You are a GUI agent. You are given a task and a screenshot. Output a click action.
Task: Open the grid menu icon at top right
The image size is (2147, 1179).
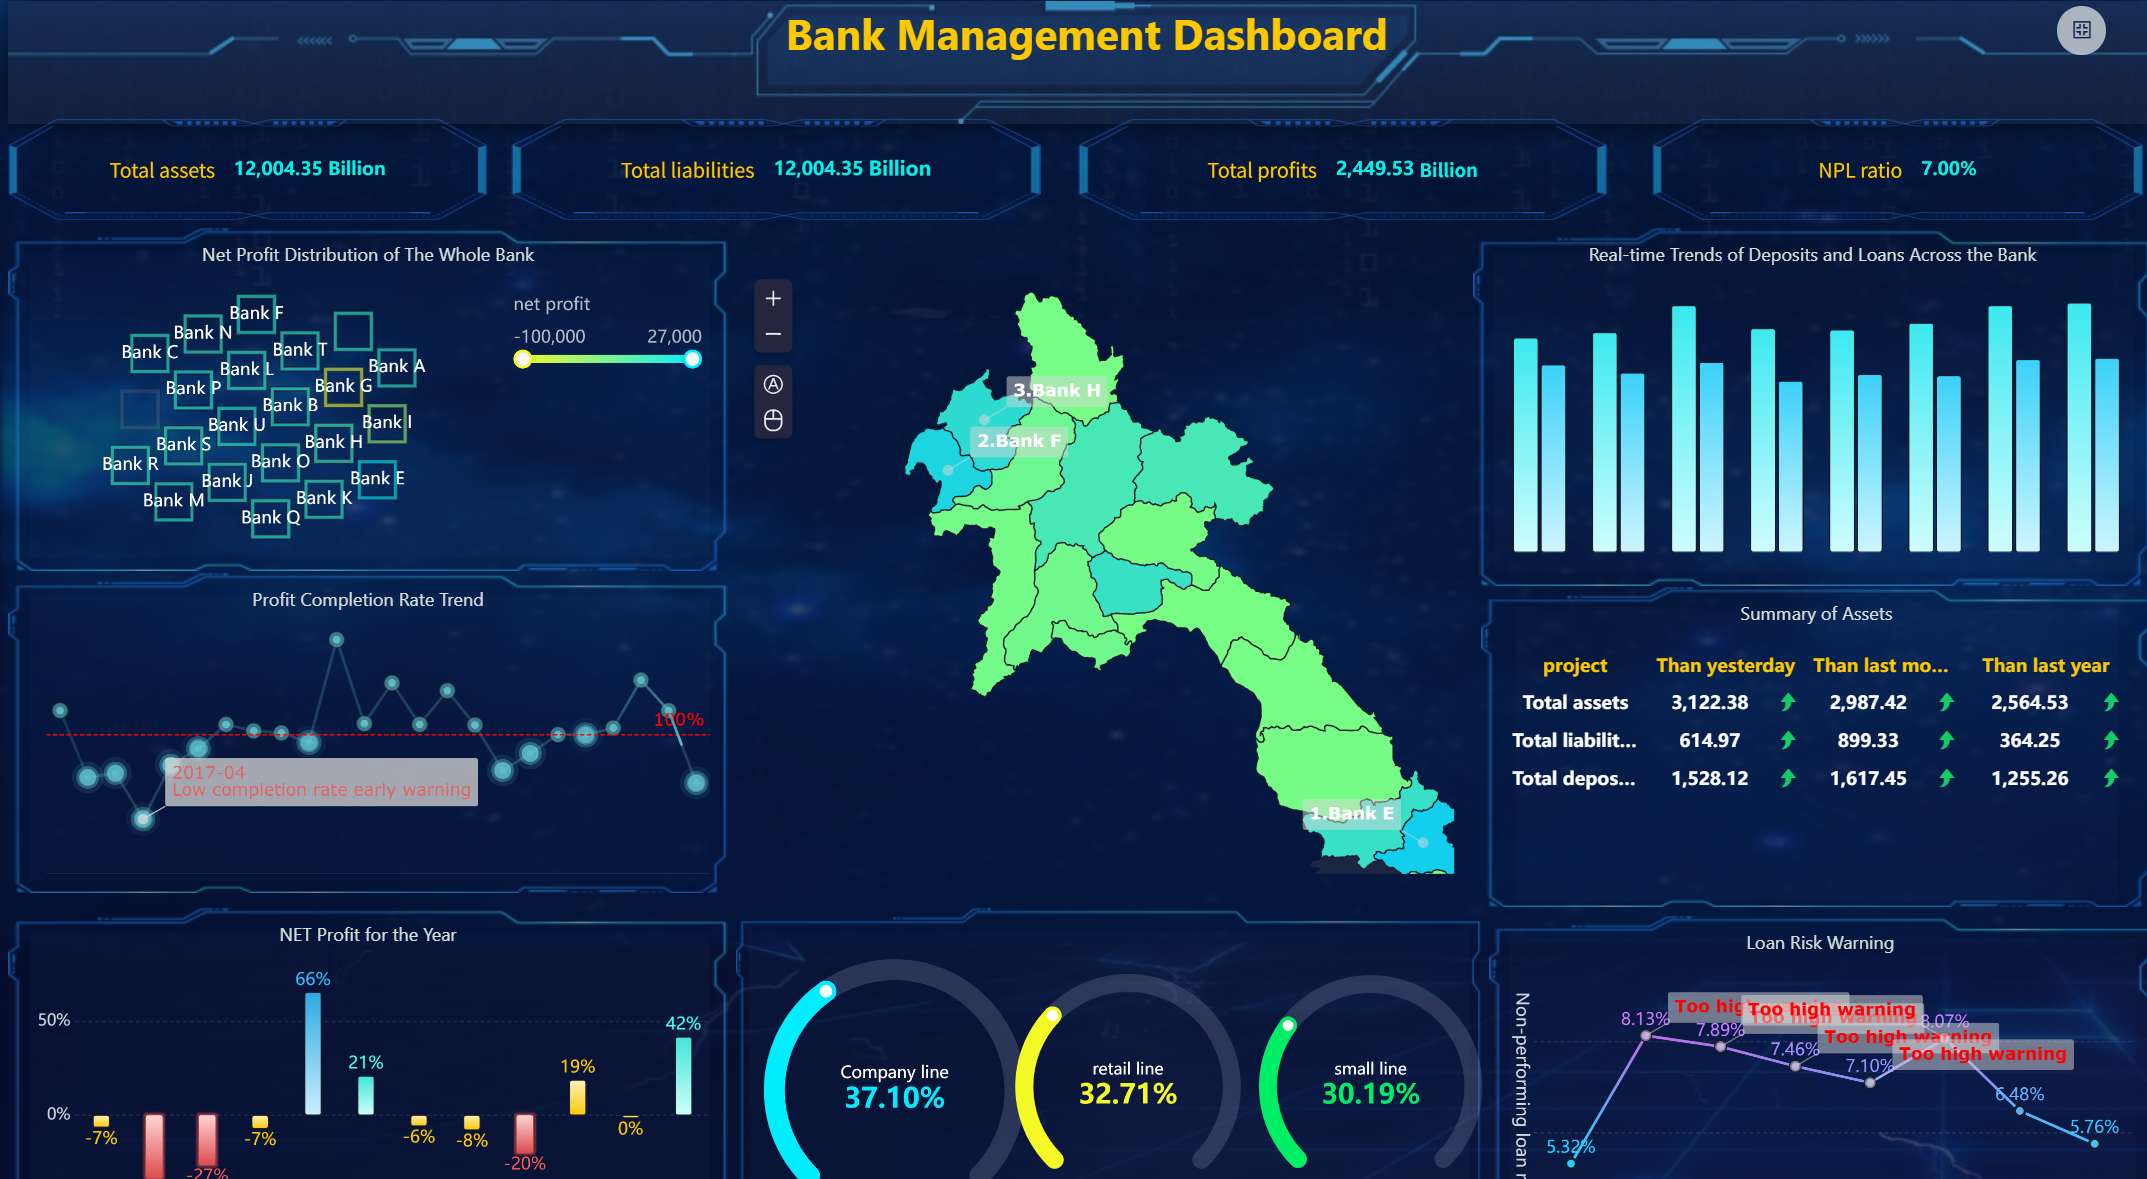(2081, 30)
